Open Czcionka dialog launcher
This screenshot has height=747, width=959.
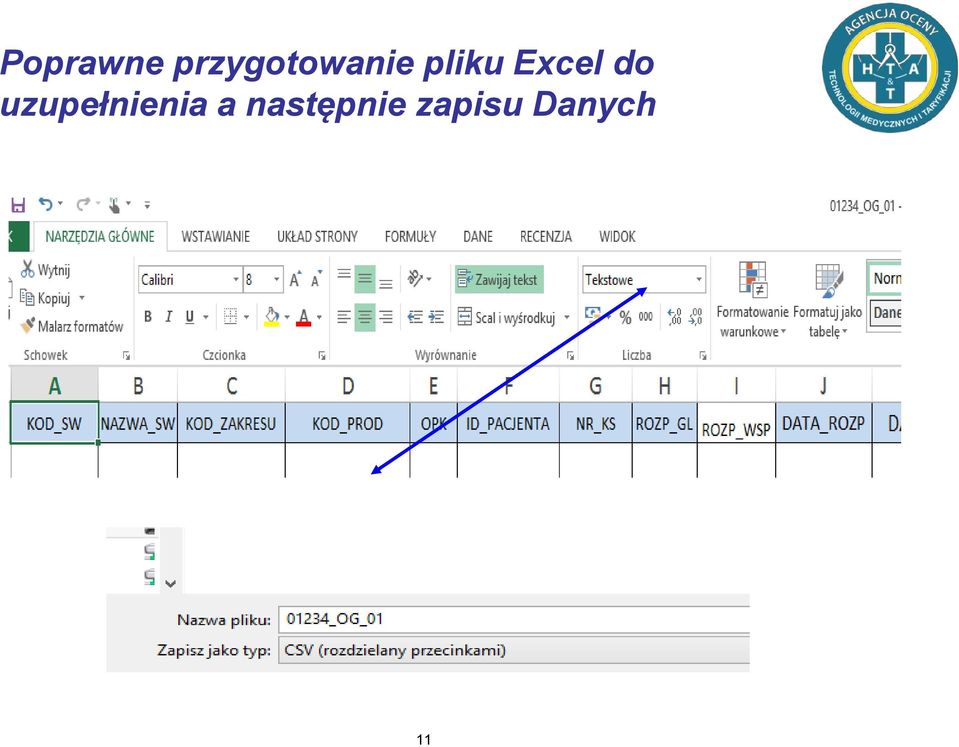pos(322,355)
